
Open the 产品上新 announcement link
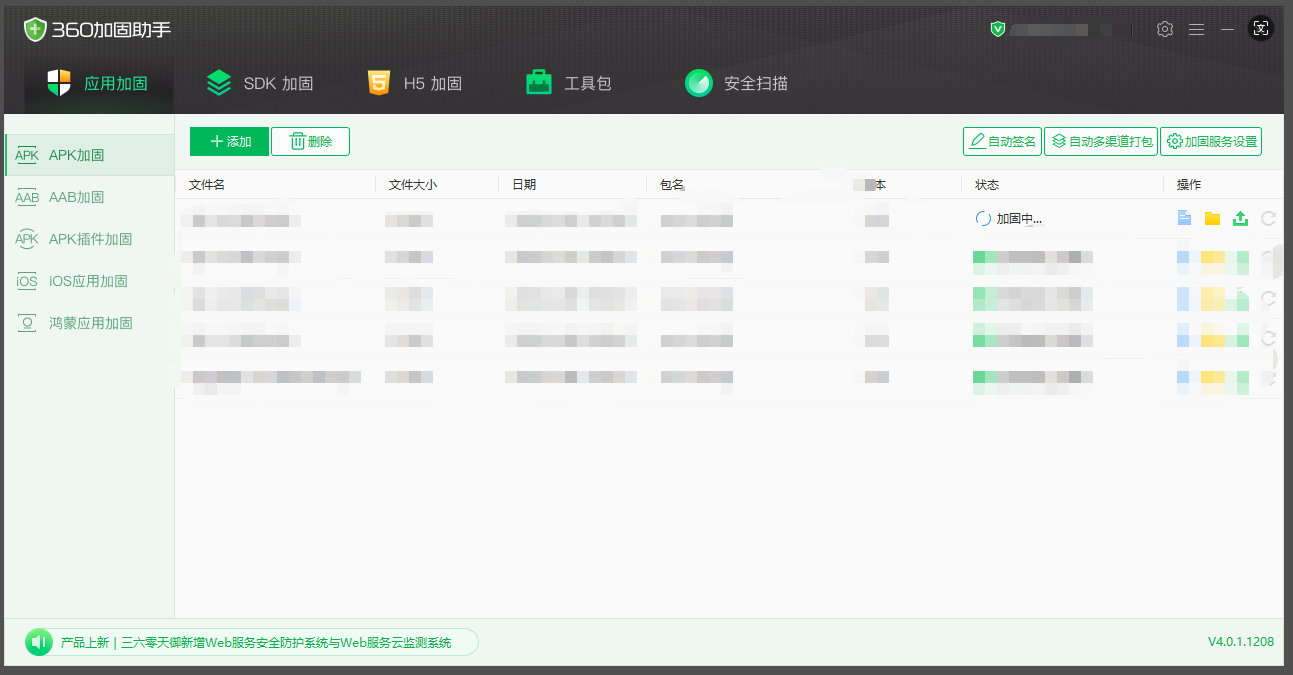tap(256, 643)
